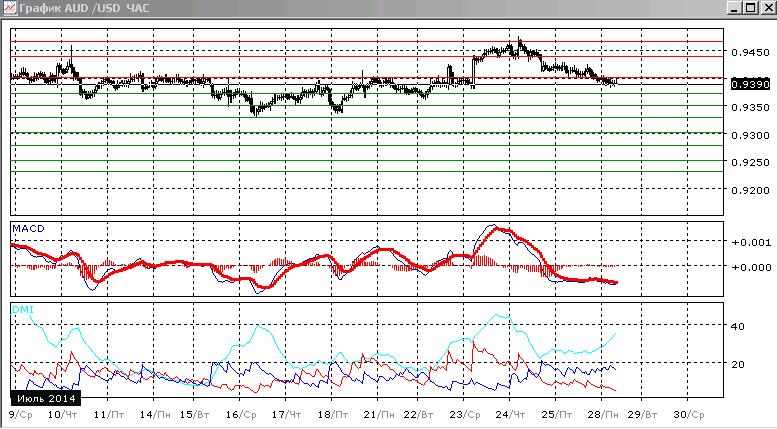Click the +0.000 MACD scale label
Screen dimensions: 777x429
[x=751, y=268]
